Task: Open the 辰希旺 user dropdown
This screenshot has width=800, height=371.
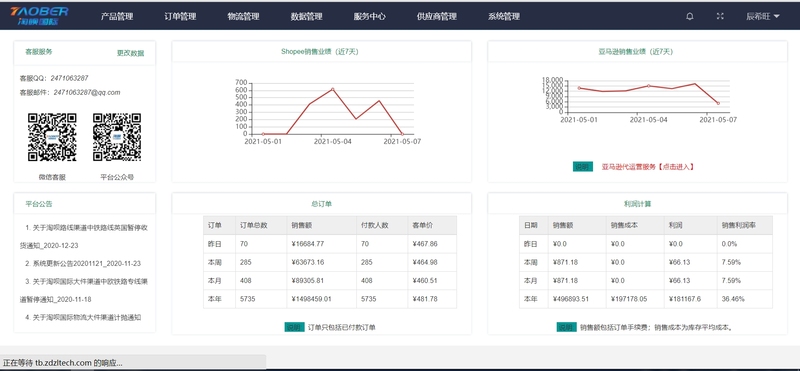Action: [763, 16]
